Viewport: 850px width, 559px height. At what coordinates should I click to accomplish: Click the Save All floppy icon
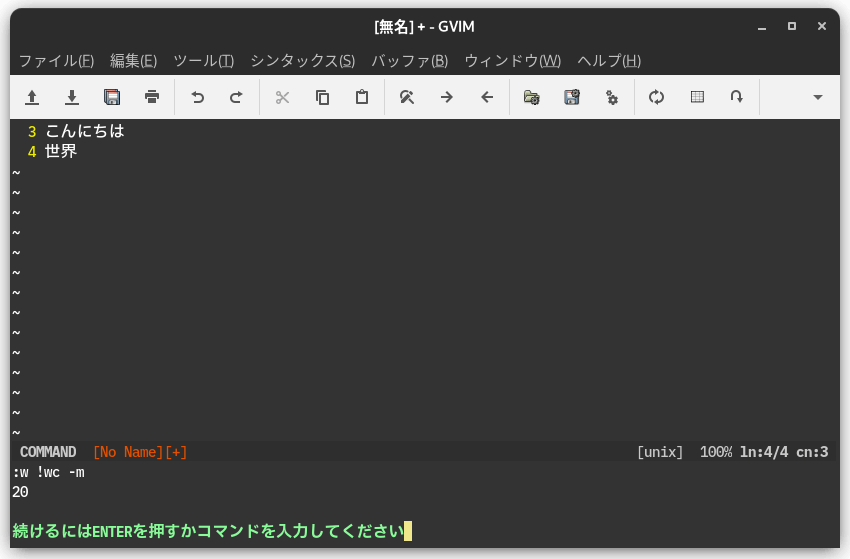click(112, 97)
